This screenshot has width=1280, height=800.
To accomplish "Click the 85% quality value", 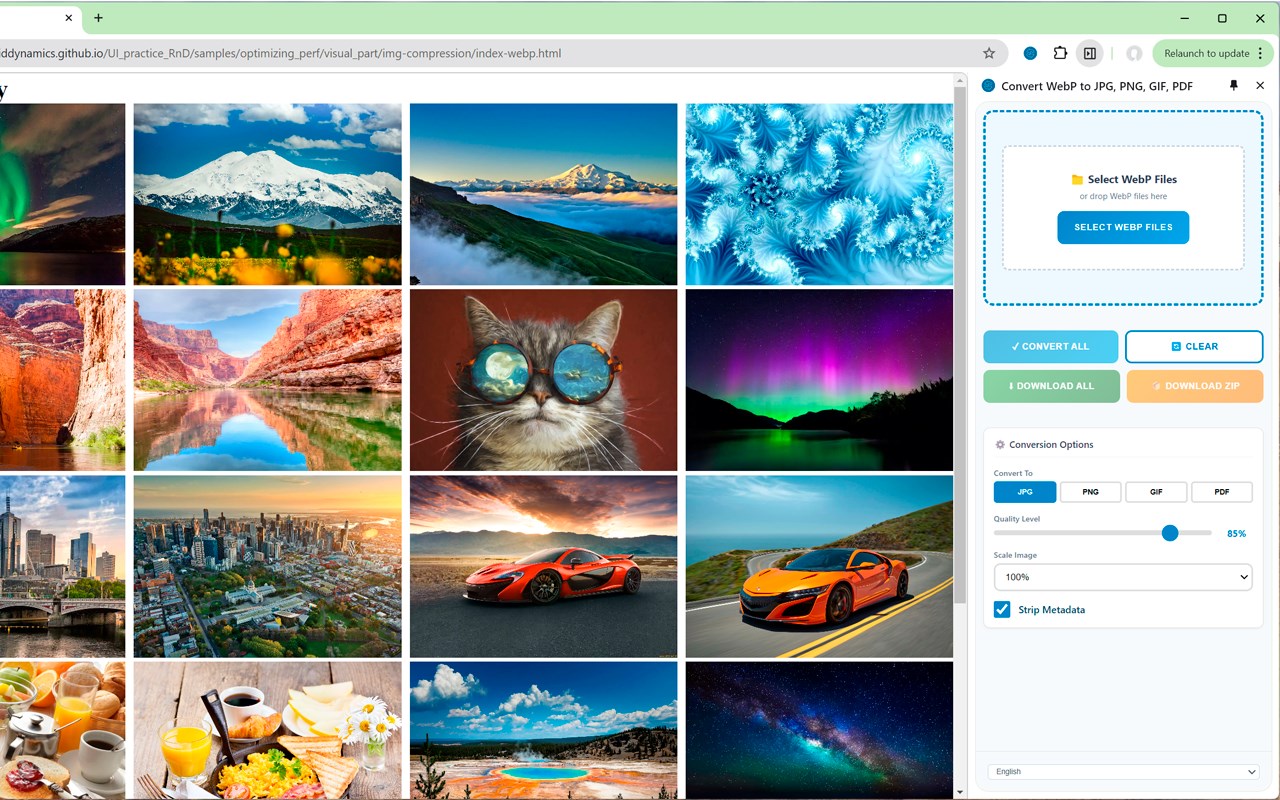I will pos(1236,534).
